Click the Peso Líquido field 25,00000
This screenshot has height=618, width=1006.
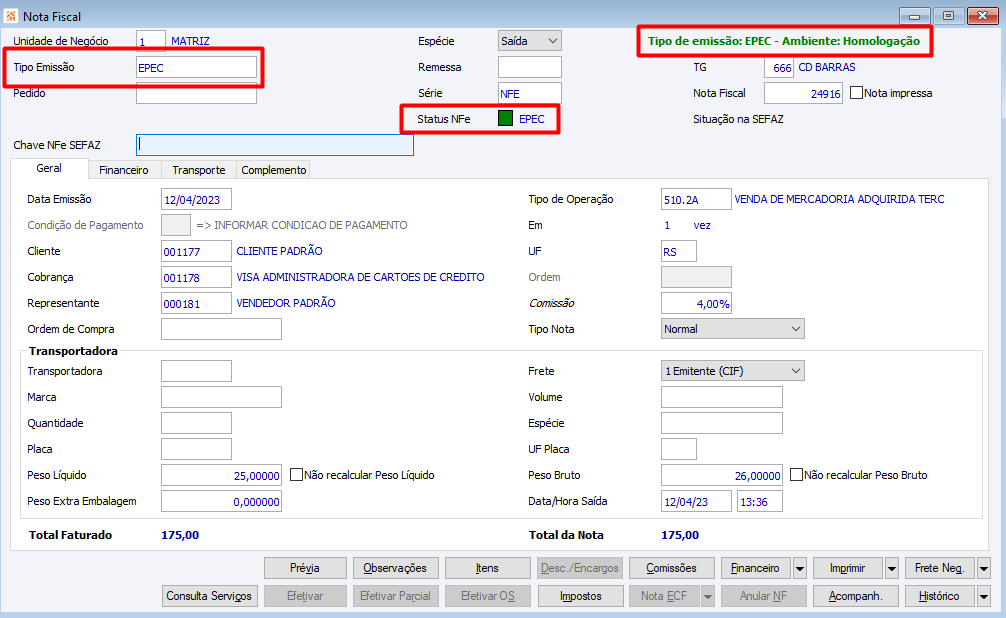click(x=221, y=476)
